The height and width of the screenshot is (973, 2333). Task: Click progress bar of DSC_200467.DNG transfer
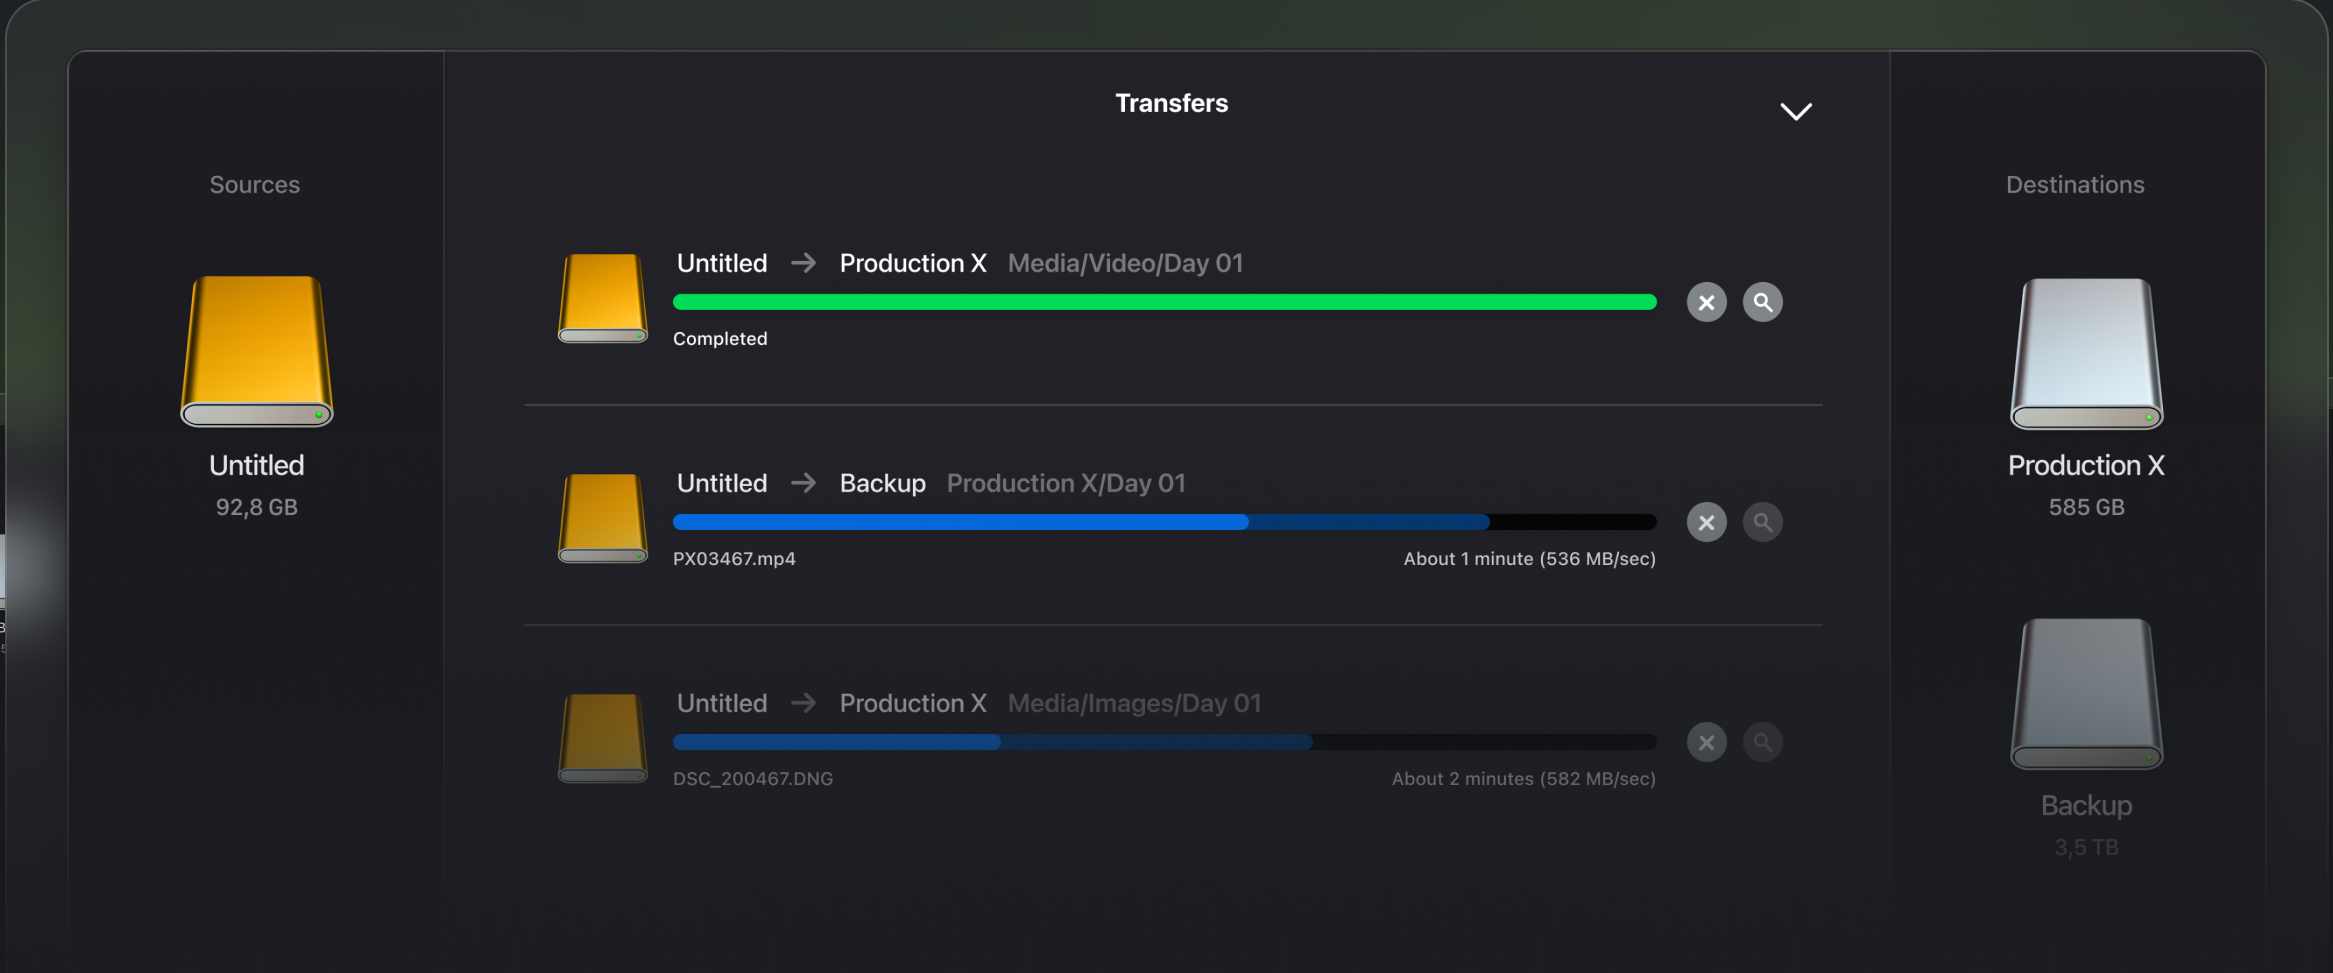(1164, 742)
